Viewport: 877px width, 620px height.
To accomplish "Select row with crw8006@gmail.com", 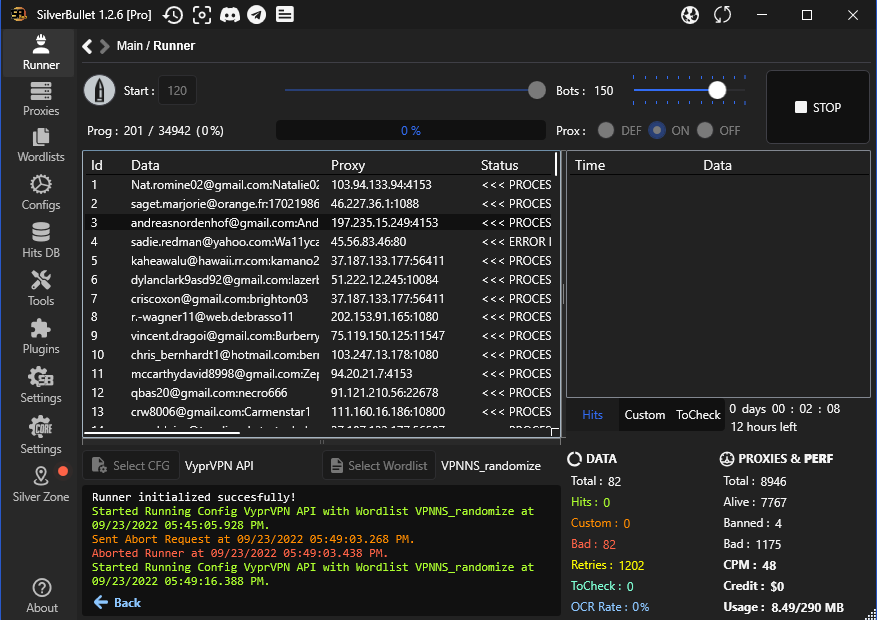I will click(x=318, y=412).
